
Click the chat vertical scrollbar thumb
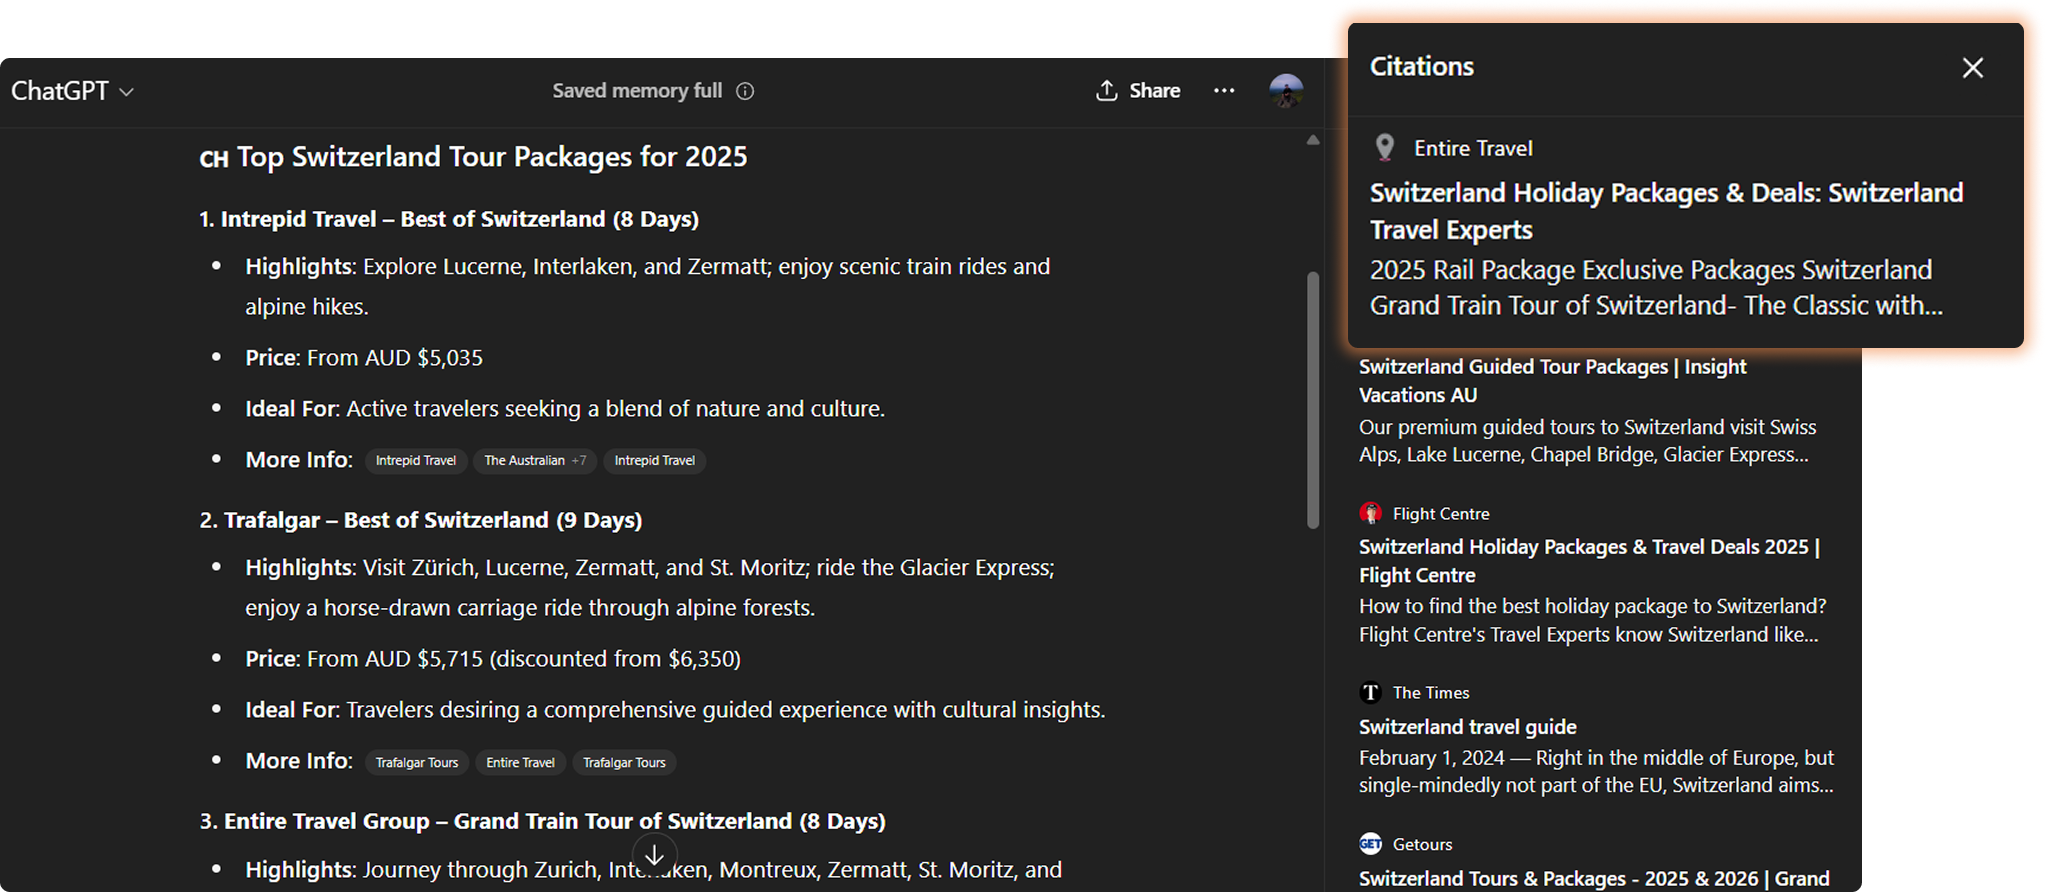click(x=1313, y=400)
